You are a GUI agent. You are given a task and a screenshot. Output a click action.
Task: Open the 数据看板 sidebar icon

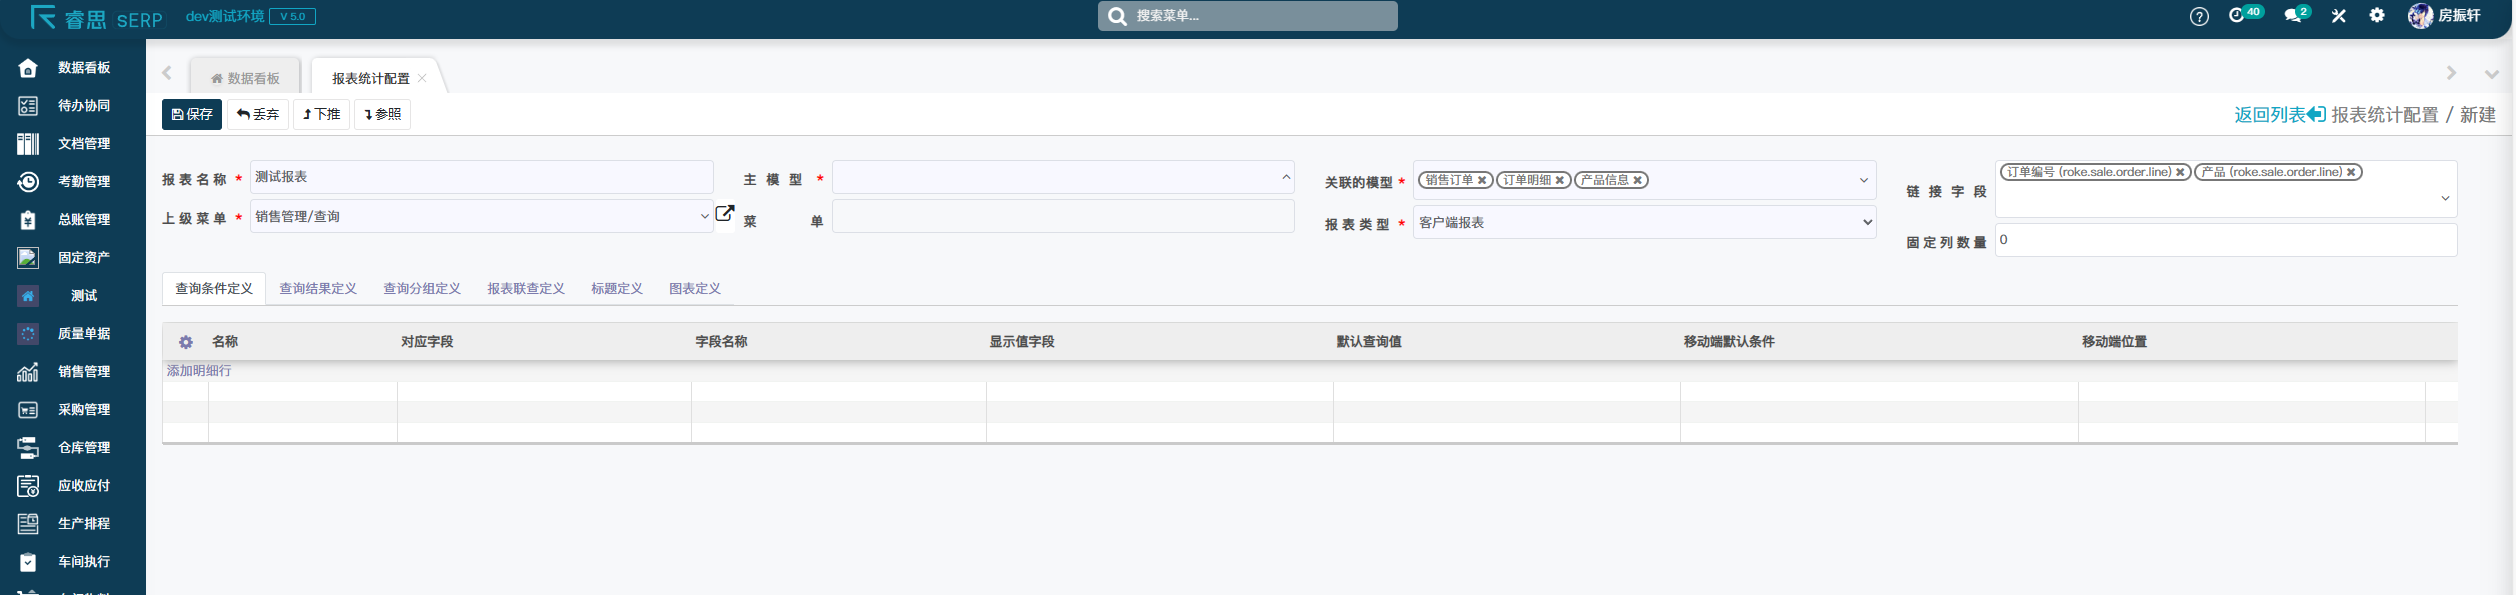(x=28, y=68)
